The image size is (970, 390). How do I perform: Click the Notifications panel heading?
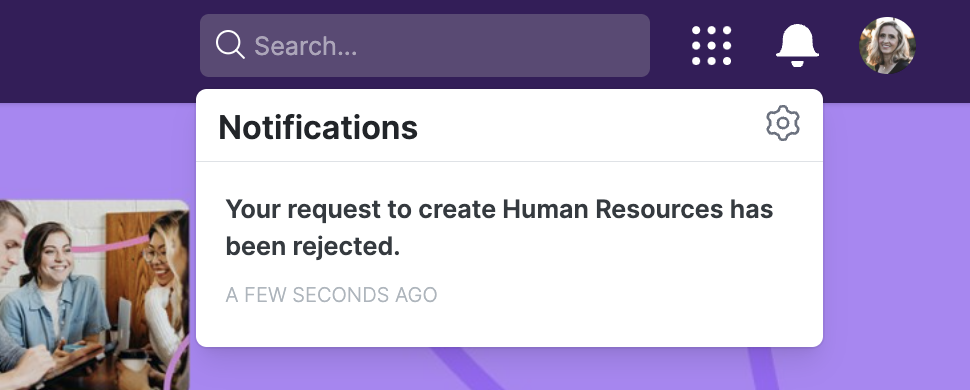[318, 127]
